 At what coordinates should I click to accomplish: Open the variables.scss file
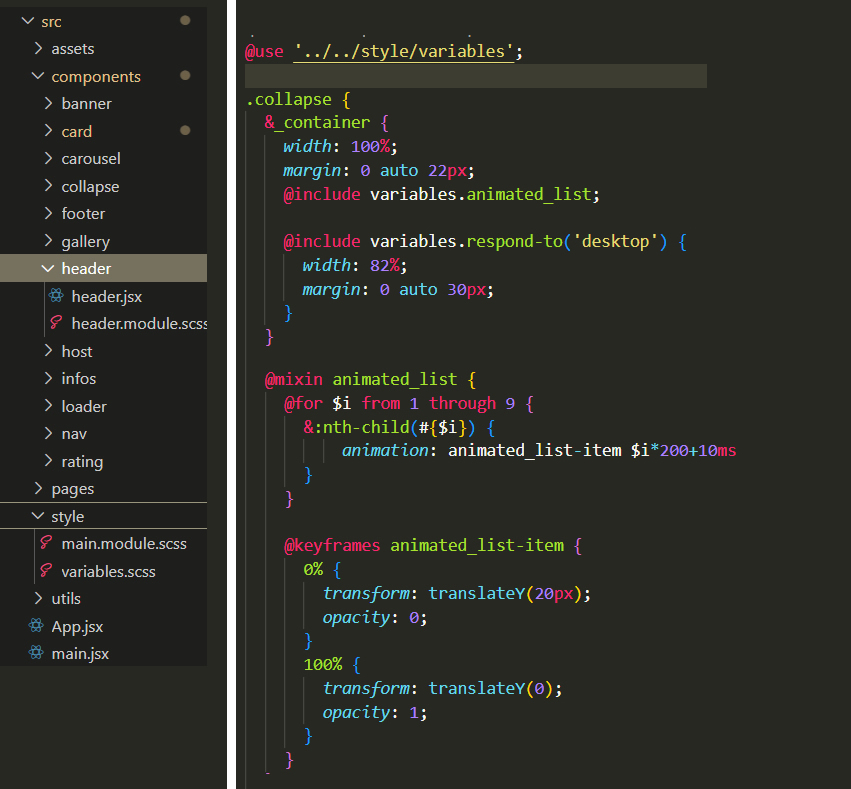pyautogui.click(x=108, y=572)
